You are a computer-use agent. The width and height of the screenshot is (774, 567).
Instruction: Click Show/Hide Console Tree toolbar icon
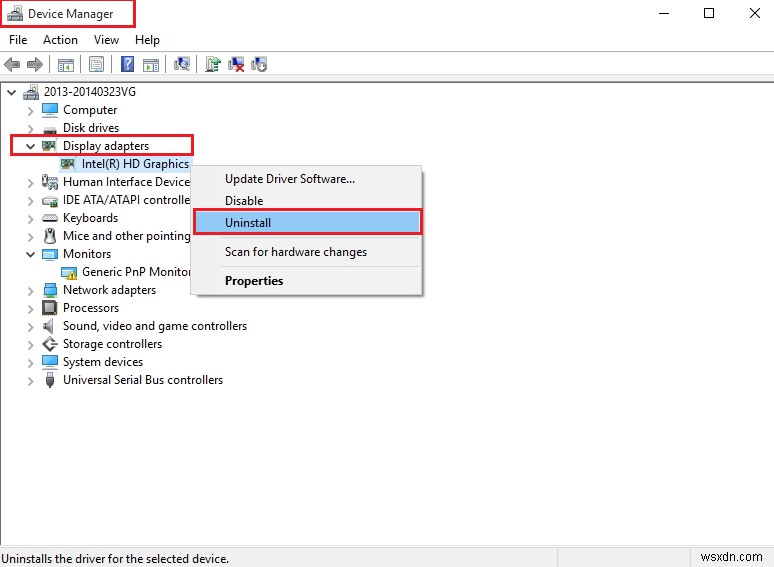coord(66,65)
